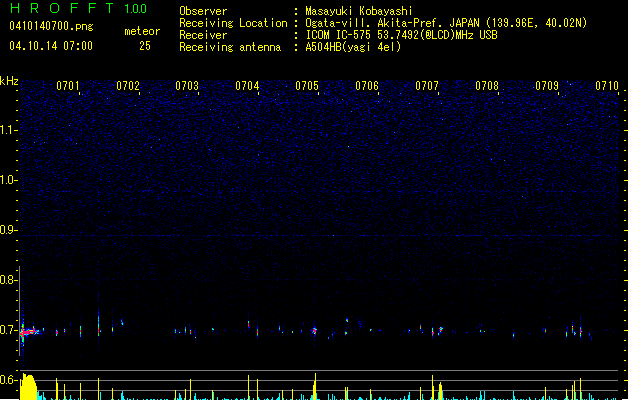Click the 0.7 kHz axis label
The image size is (629, 400).
[x=8, y=330]
